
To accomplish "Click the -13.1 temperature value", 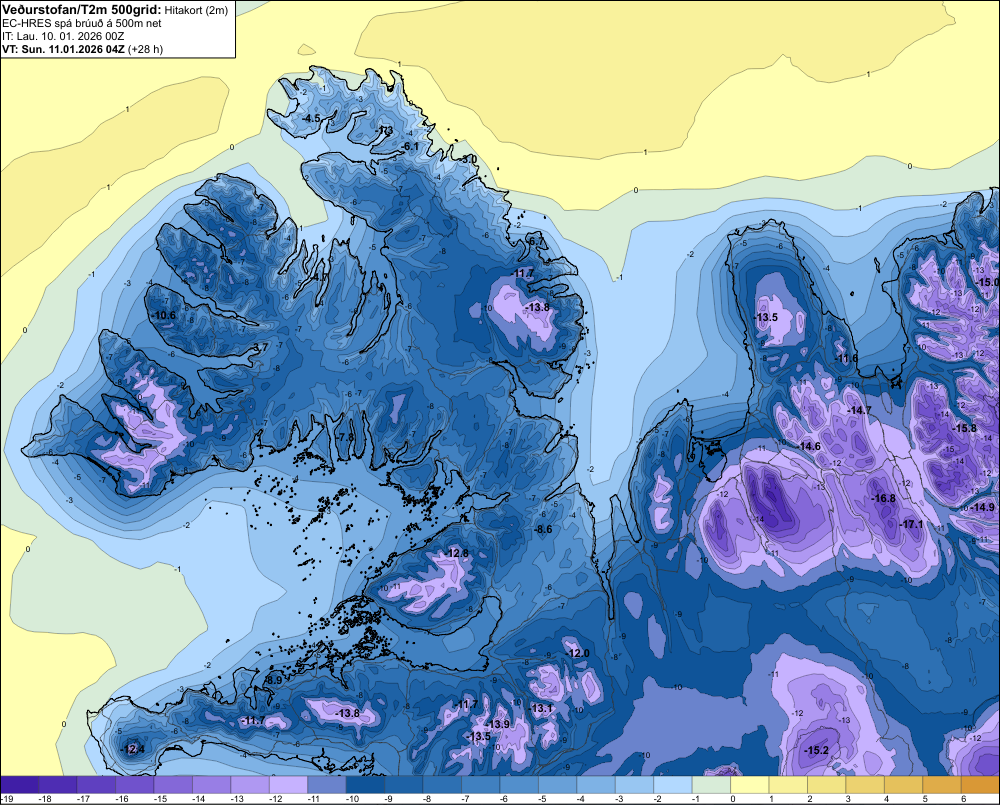I will [541, 708].
